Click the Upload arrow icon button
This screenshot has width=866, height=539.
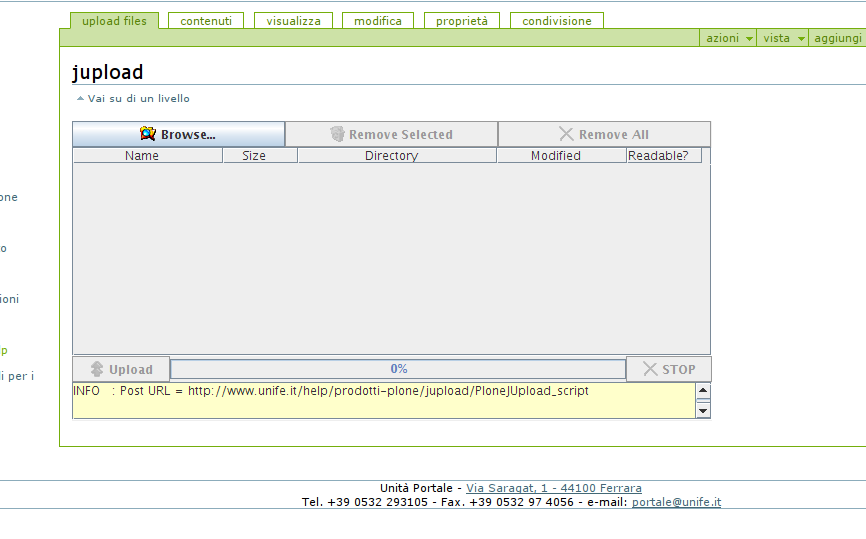(x=97, y=369)
